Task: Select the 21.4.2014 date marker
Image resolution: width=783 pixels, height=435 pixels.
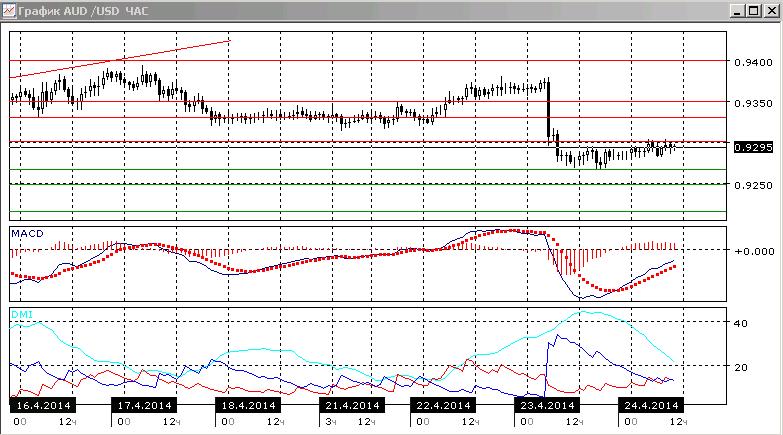Action: (x=352, y=405)
